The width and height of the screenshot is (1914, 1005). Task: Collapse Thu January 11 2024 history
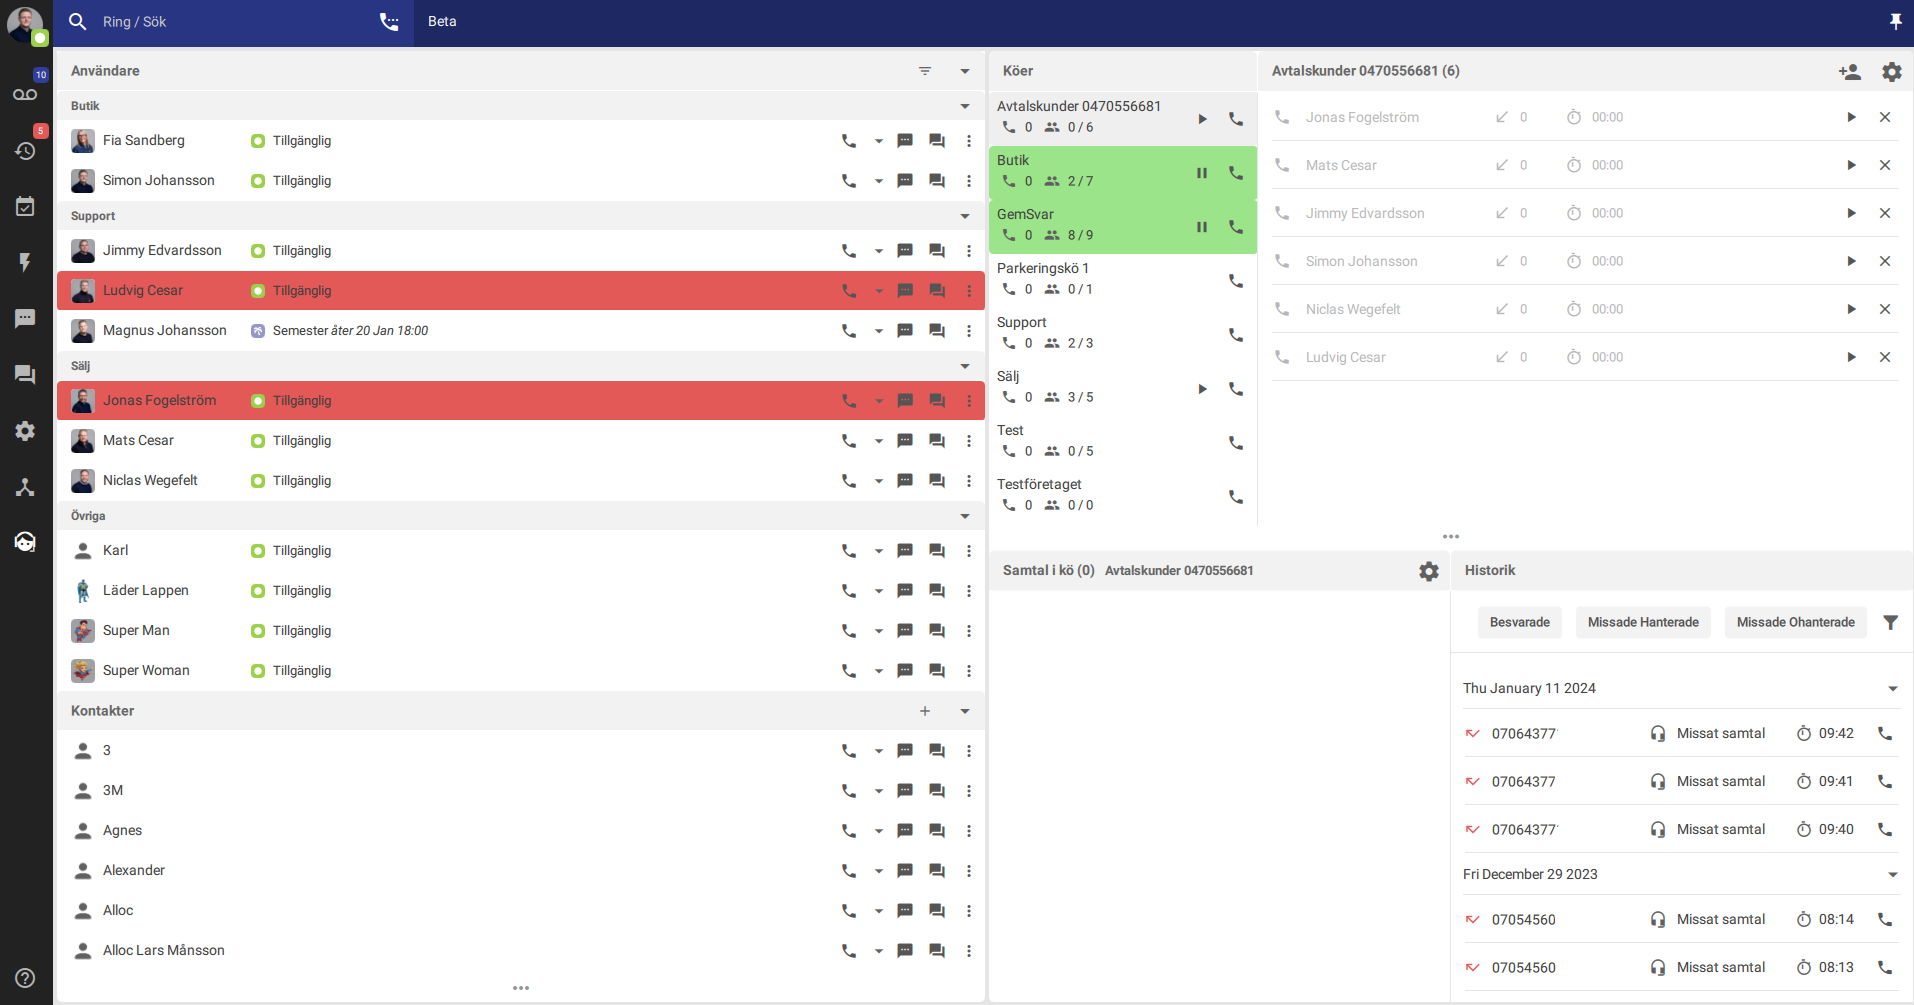[x=1893, y=689]
